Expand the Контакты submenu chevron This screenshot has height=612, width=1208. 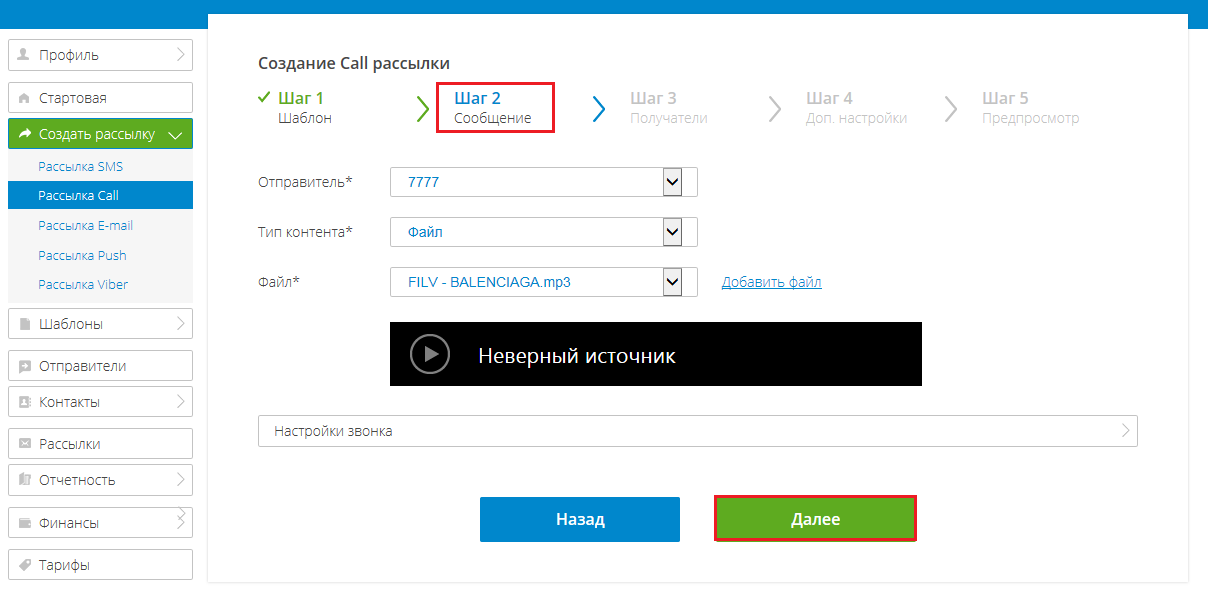pyautogui.click(x=181, y=402)
